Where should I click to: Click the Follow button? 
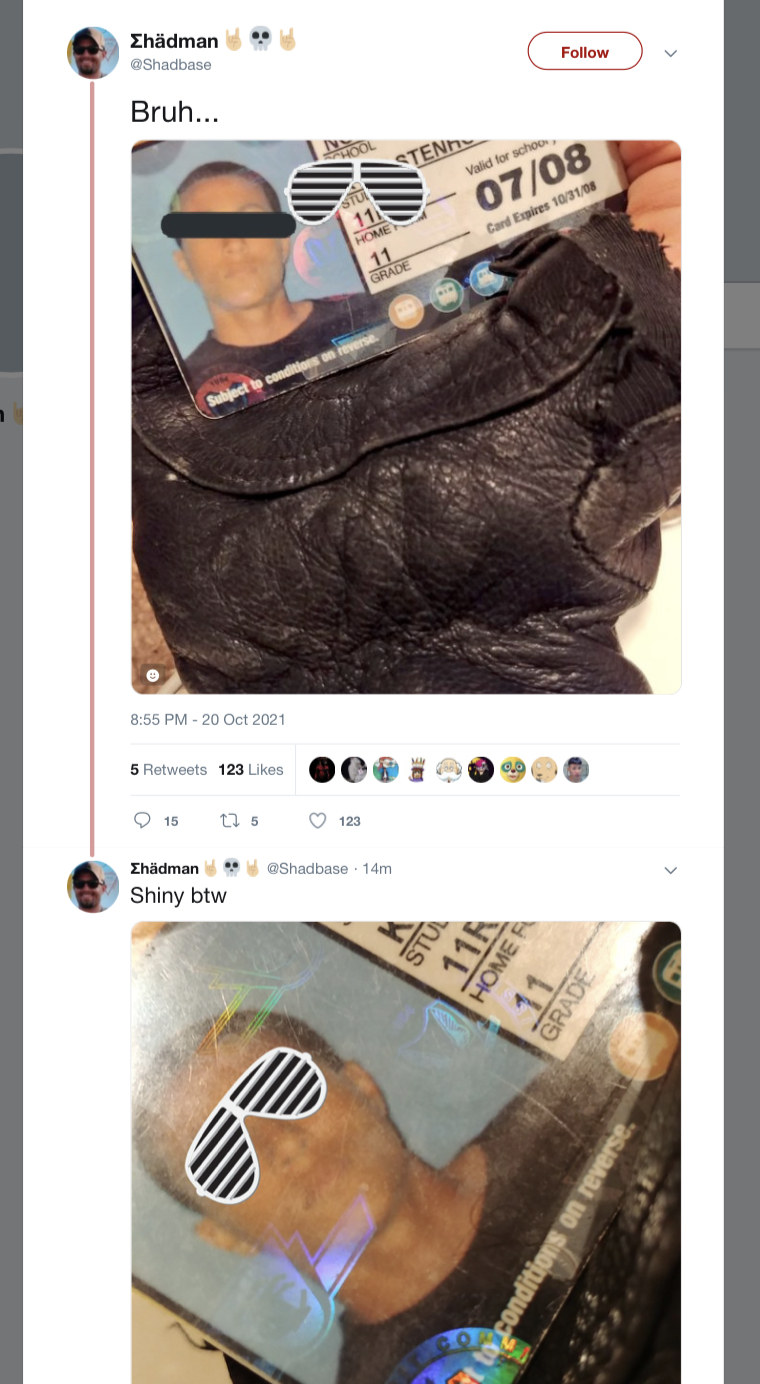point(585,52)
